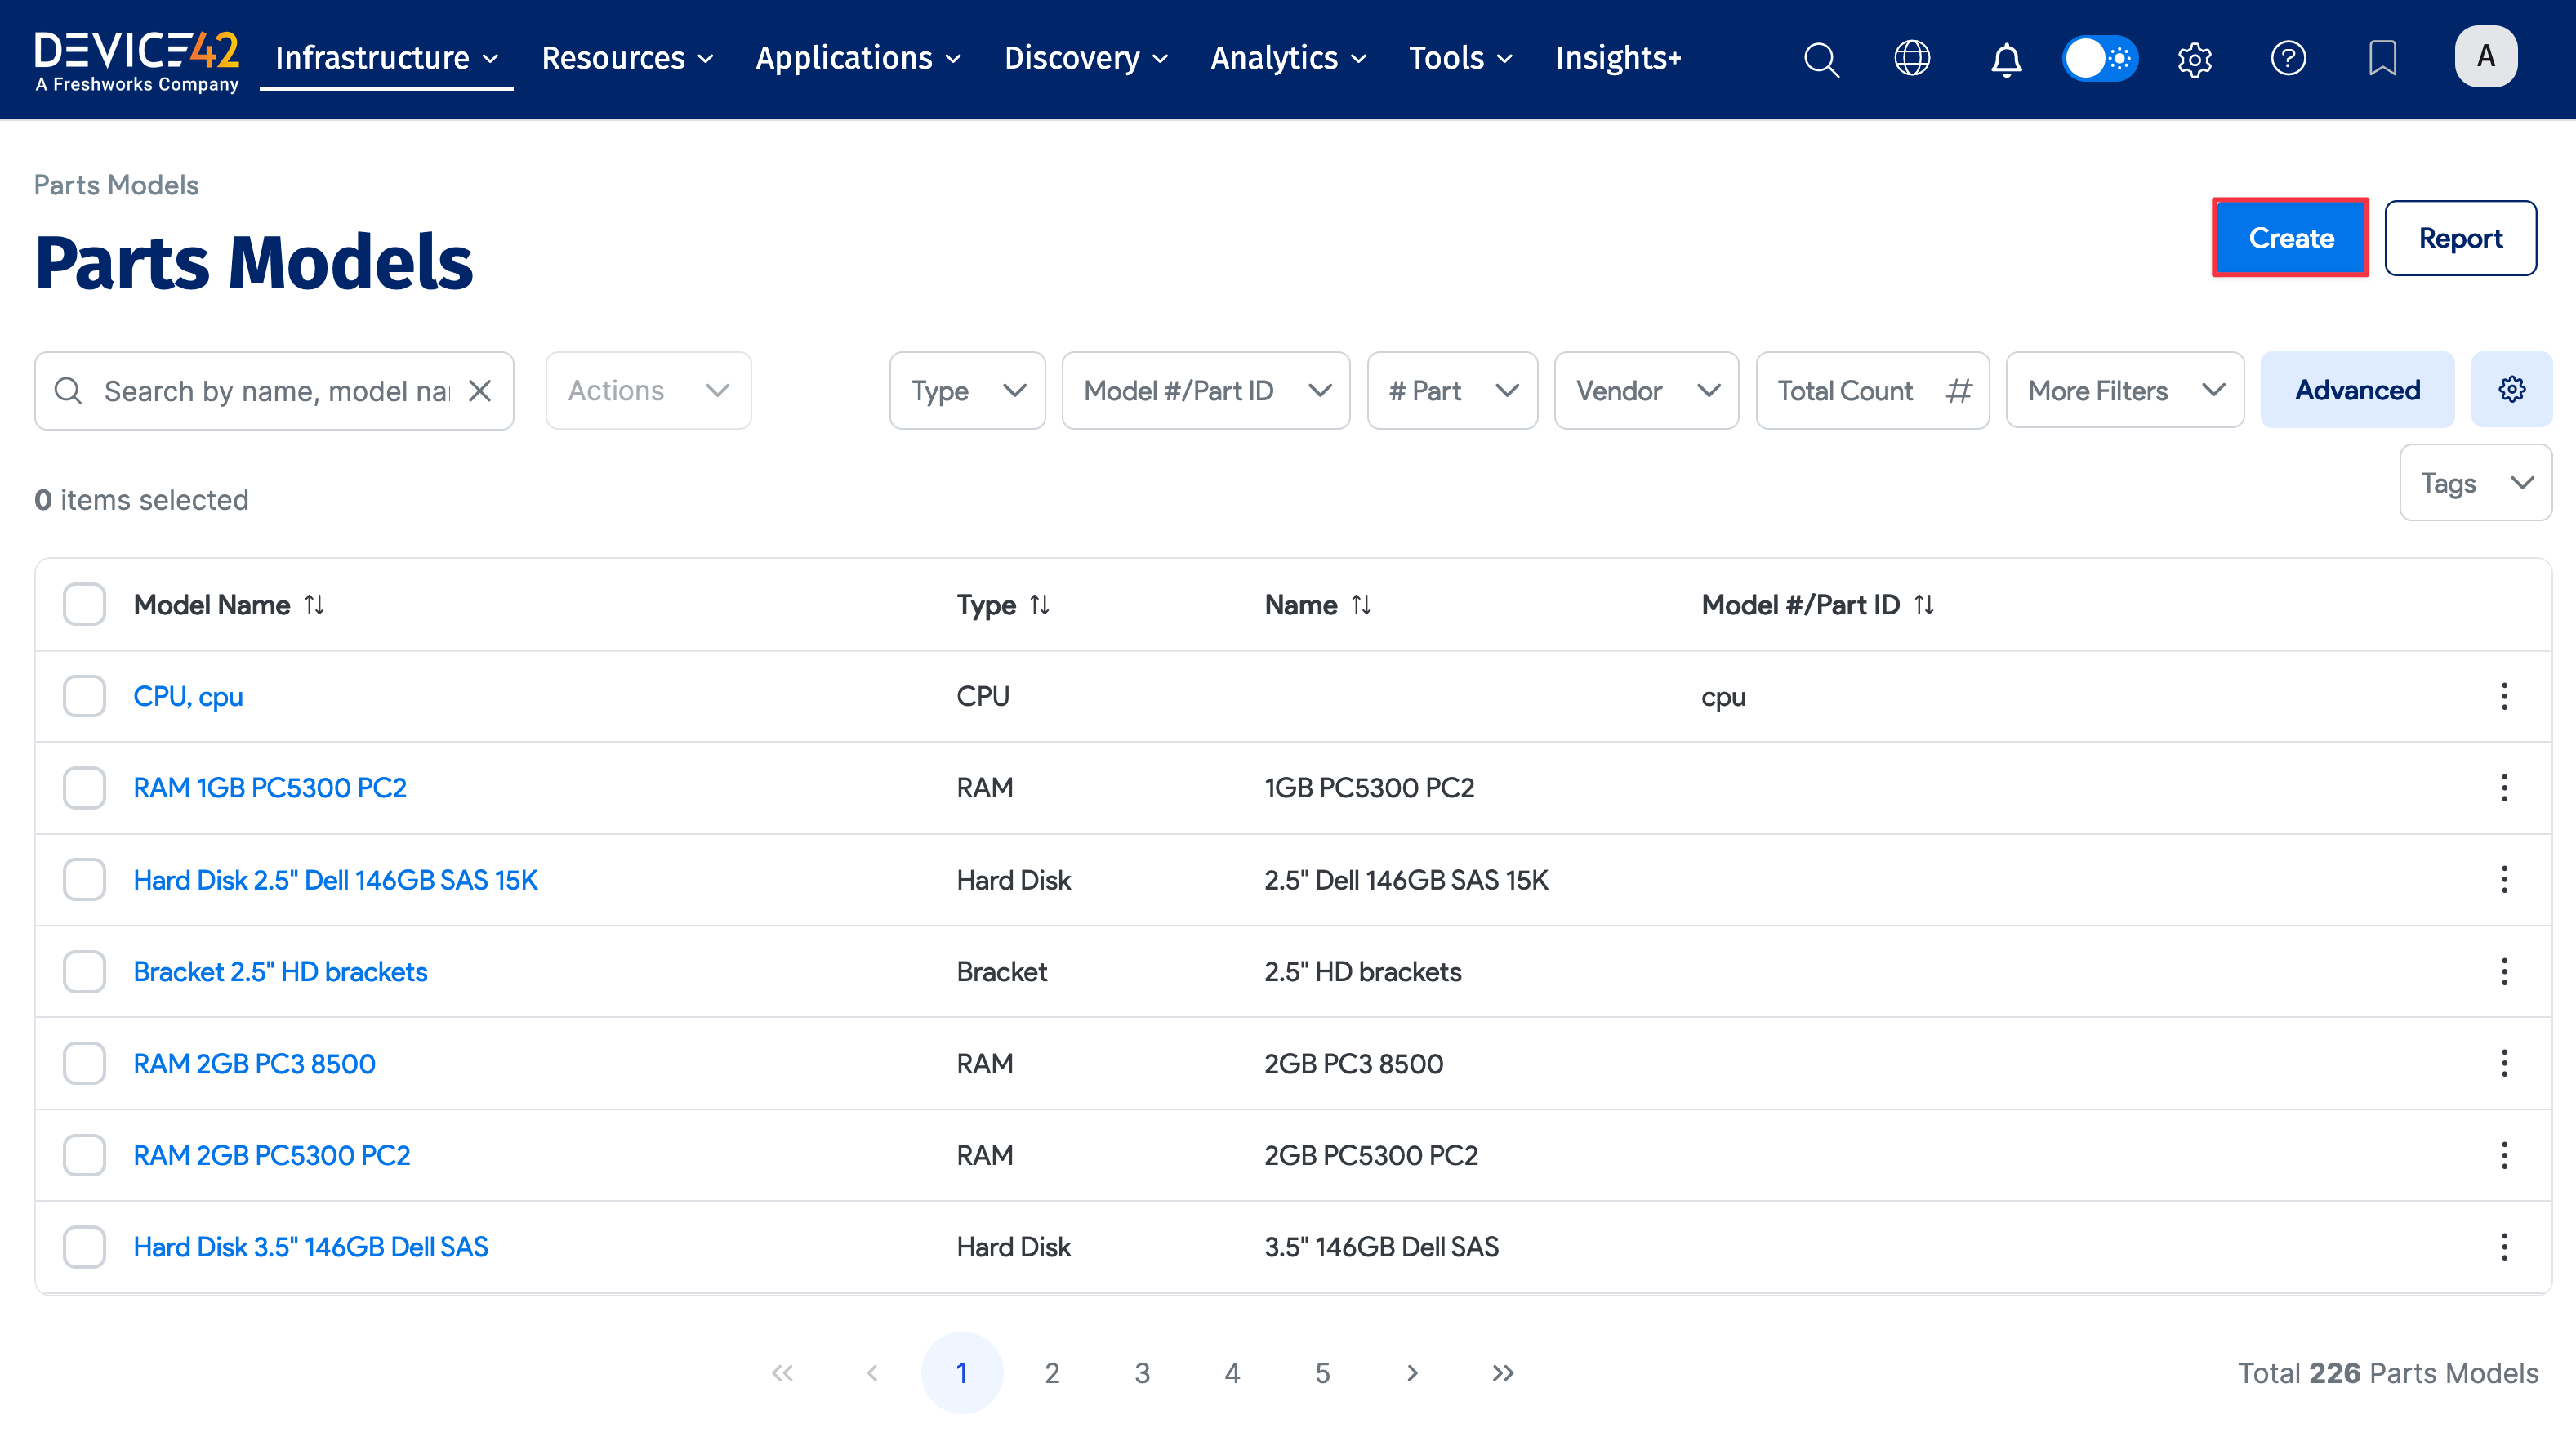The height and width of the screenshot is (1446, 2576).
Task: Click the globe language icon
Action: pos(1912,58)
